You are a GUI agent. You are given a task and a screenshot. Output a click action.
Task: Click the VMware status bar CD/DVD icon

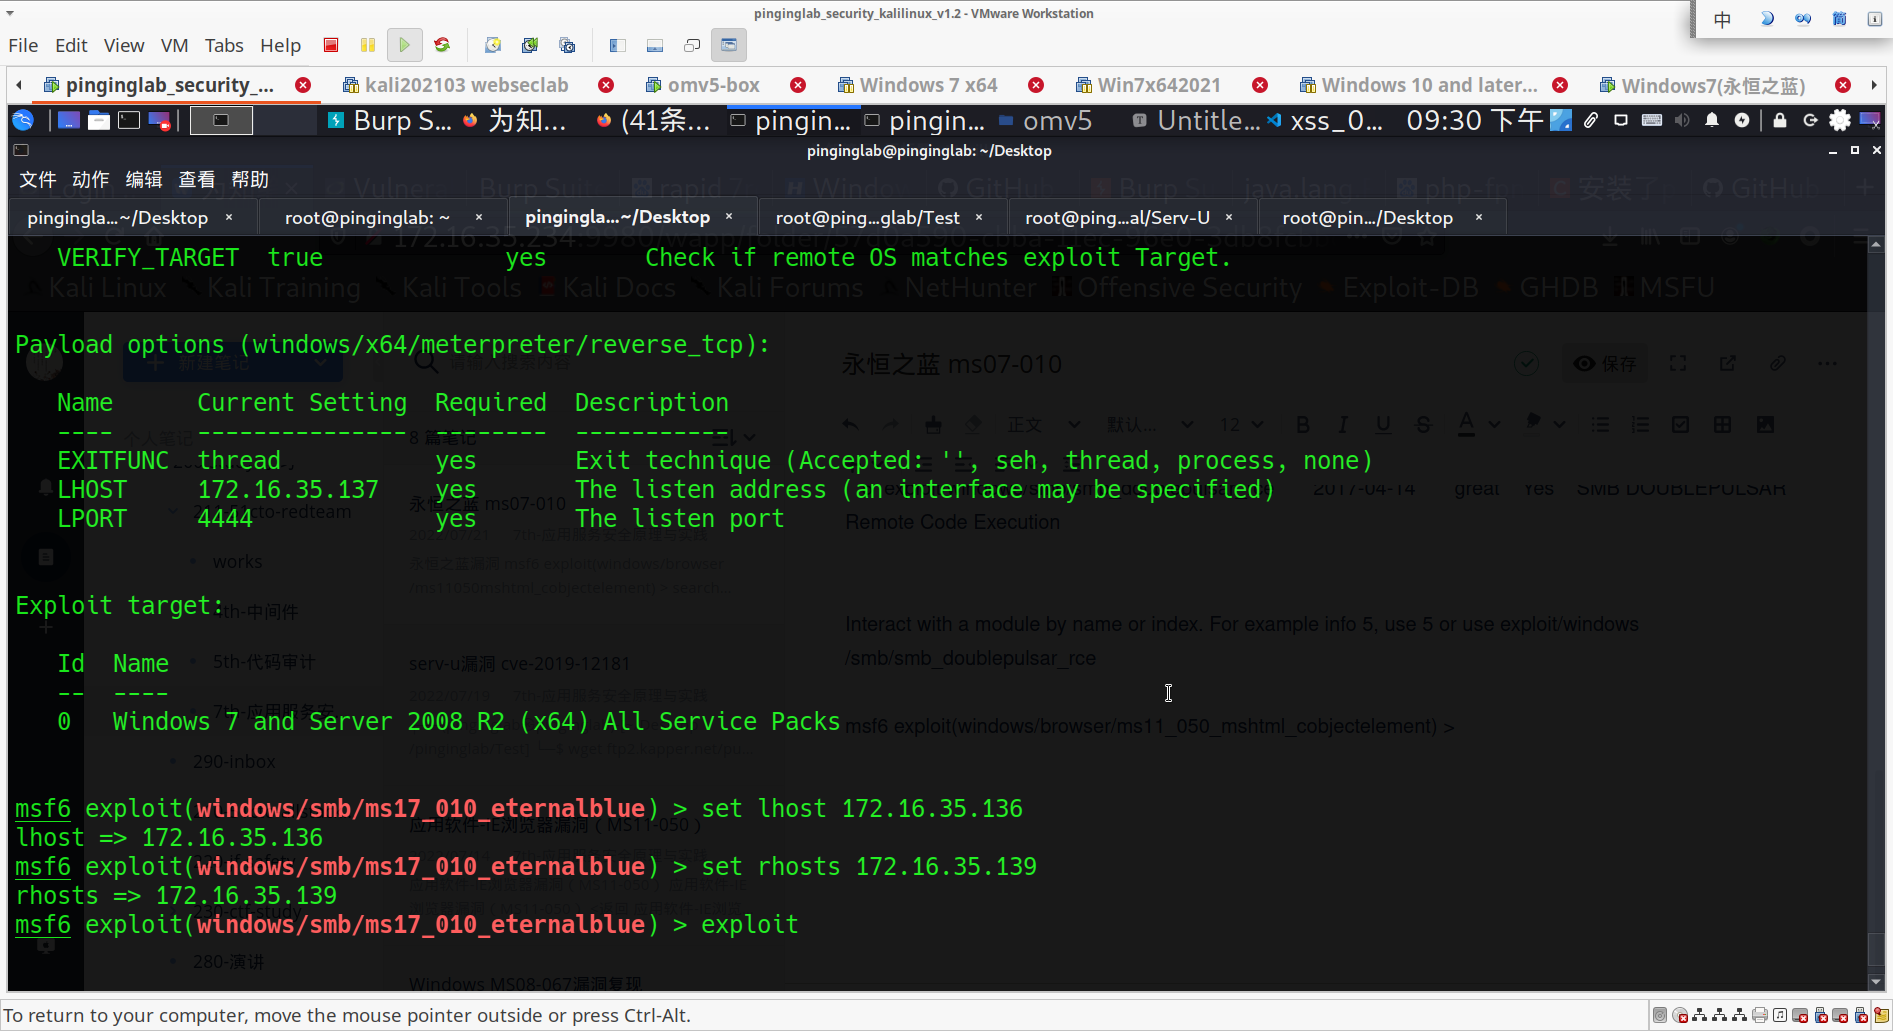pos(1679,1016)
